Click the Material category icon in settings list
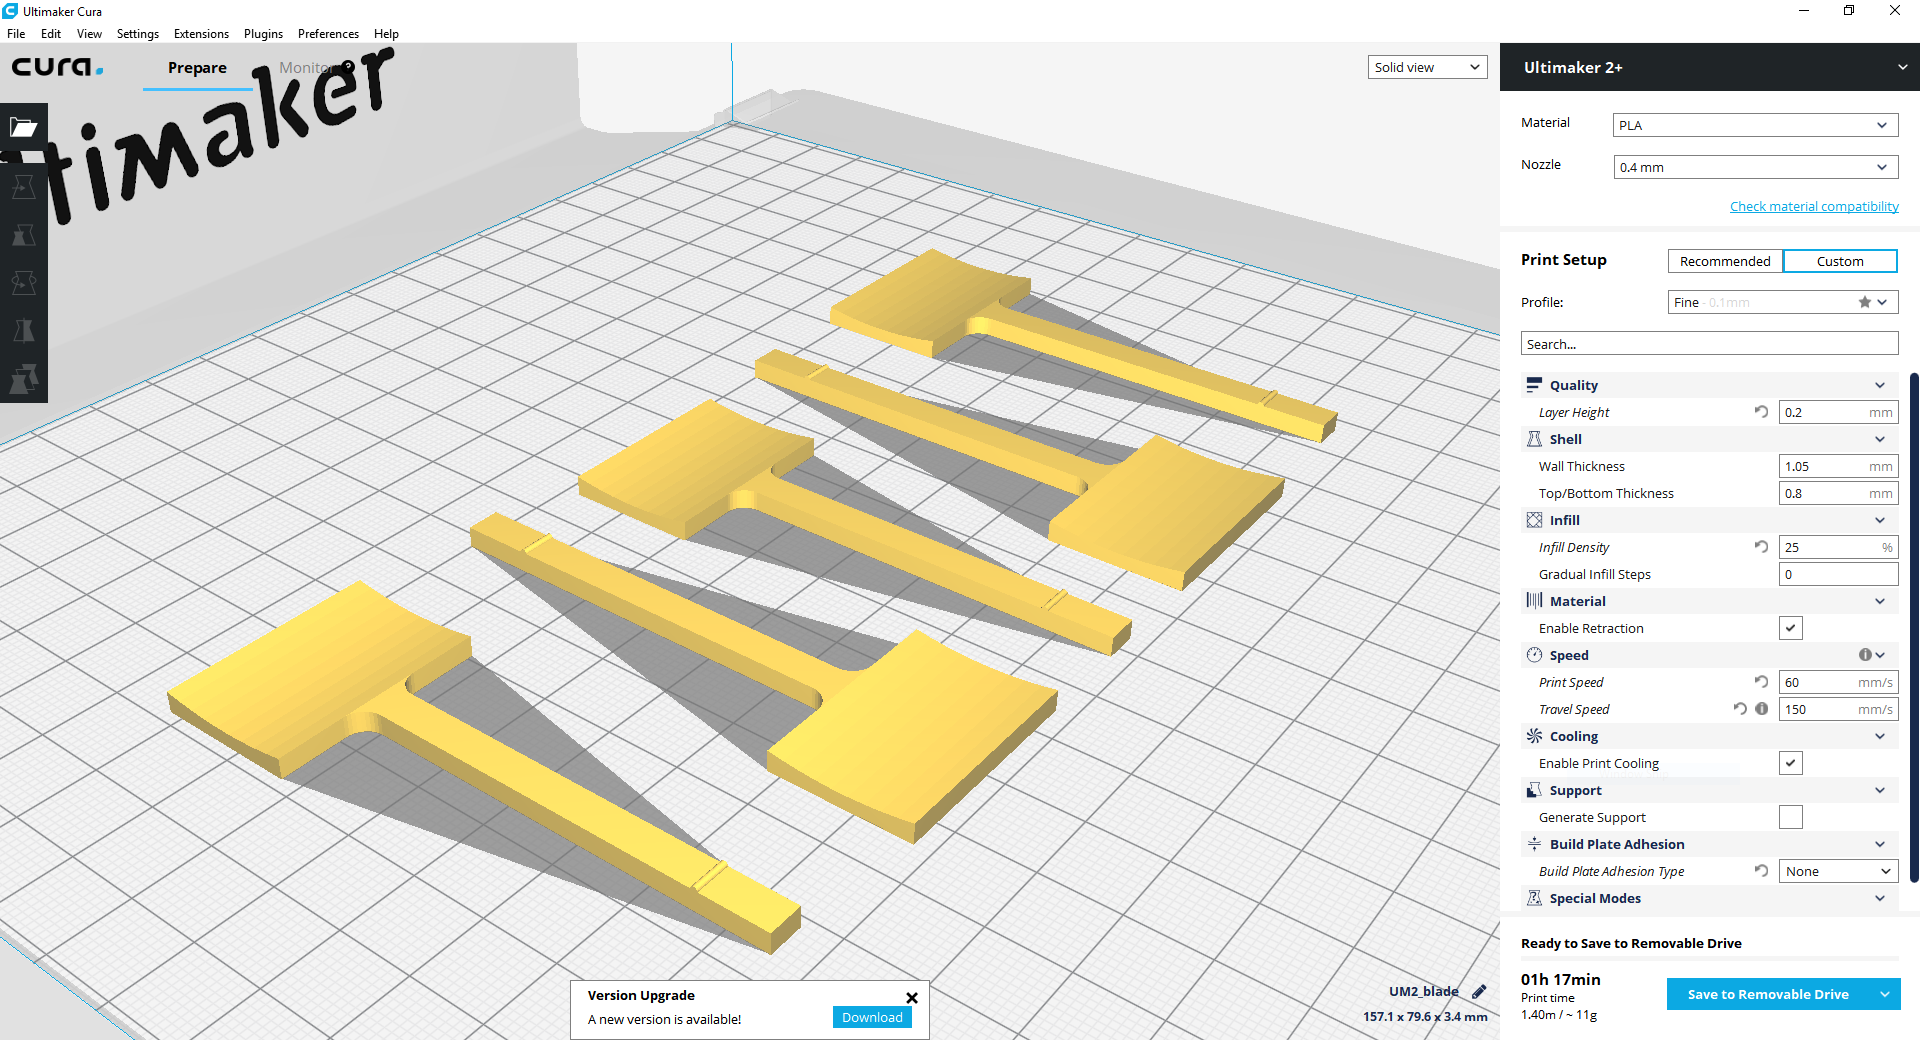The height and width of the screenshot is (1040, 1920). point(1534,601)
